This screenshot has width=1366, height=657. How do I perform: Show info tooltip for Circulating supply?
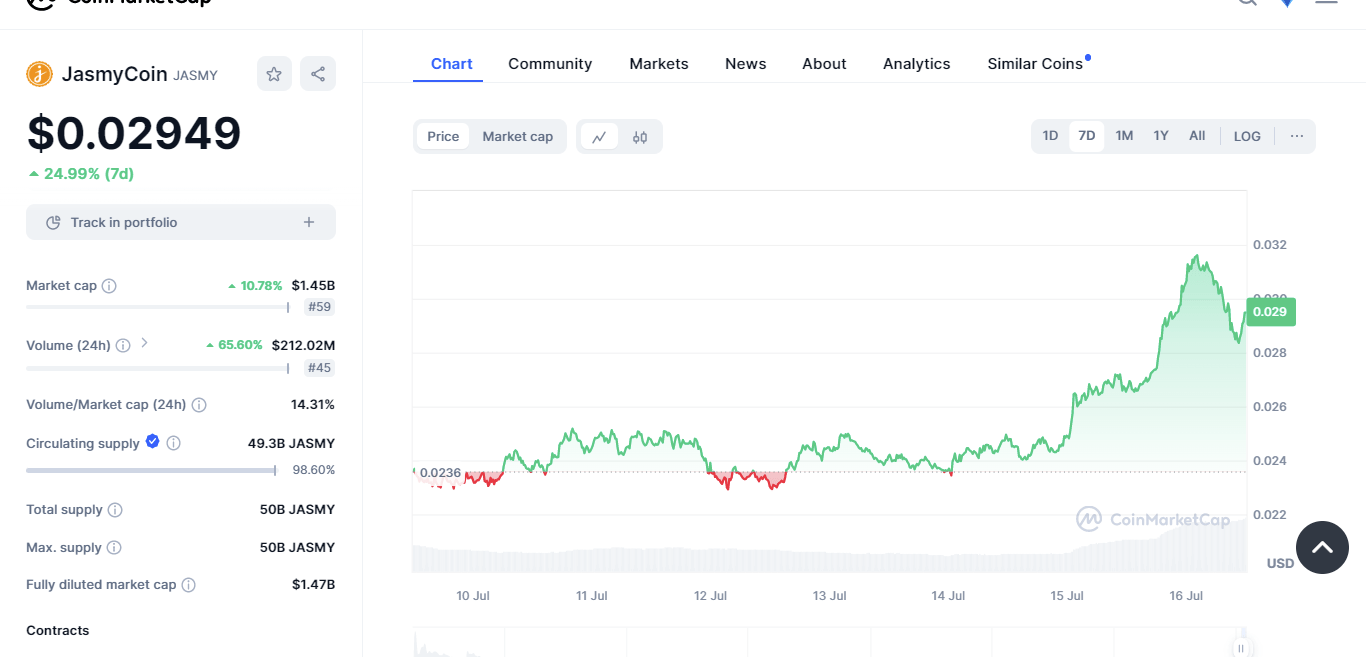(x=173, y=443)
